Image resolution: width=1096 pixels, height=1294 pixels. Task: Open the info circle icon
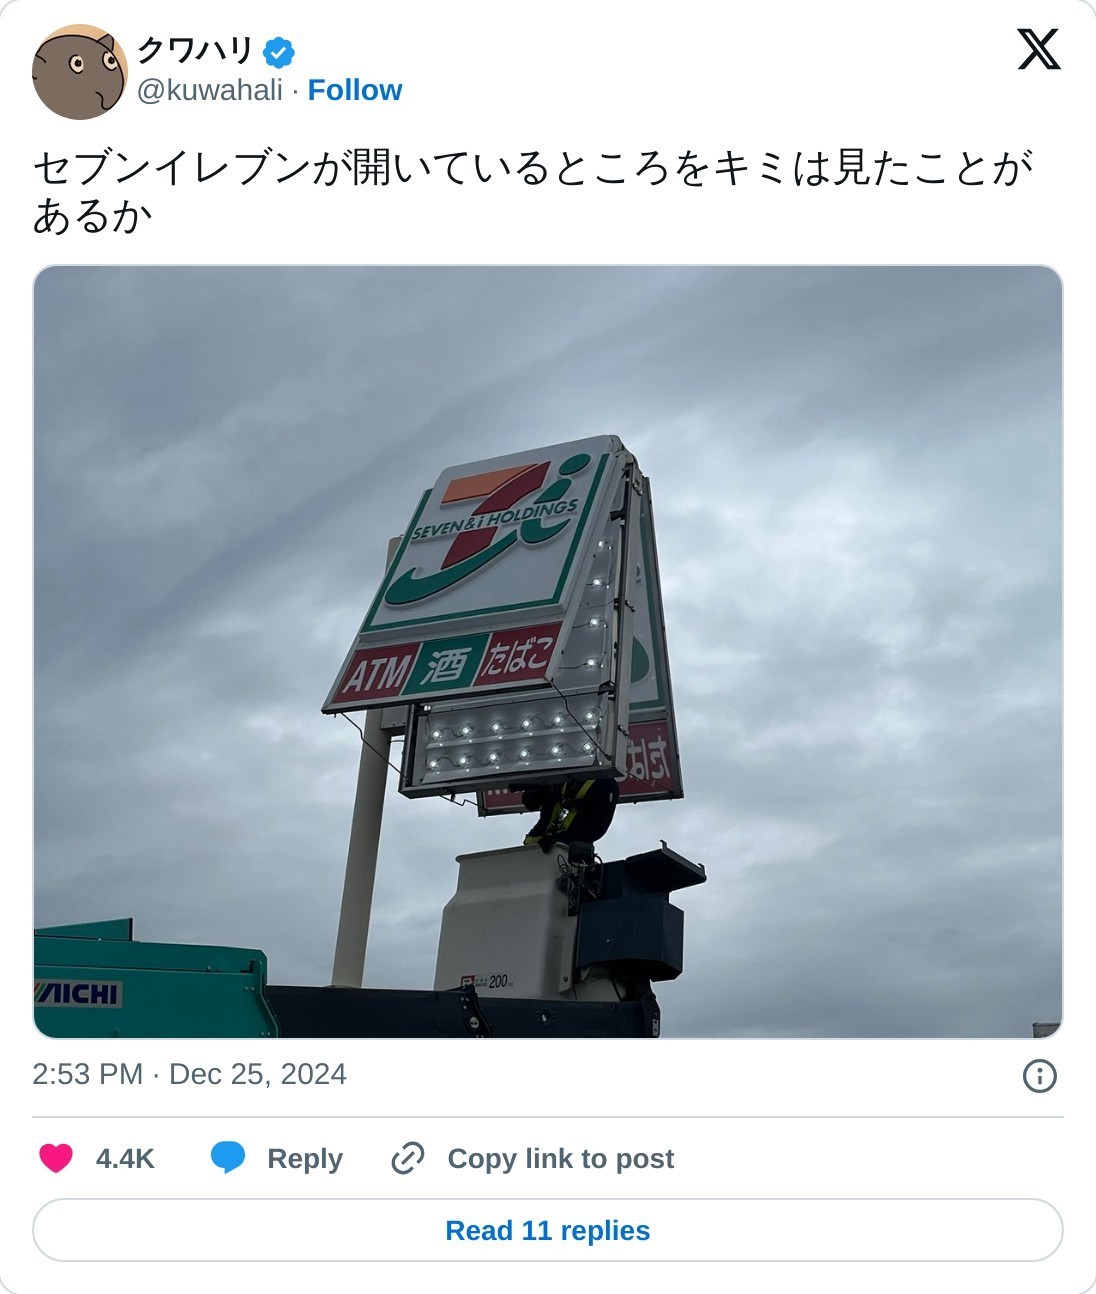tap(1040, 1076)
